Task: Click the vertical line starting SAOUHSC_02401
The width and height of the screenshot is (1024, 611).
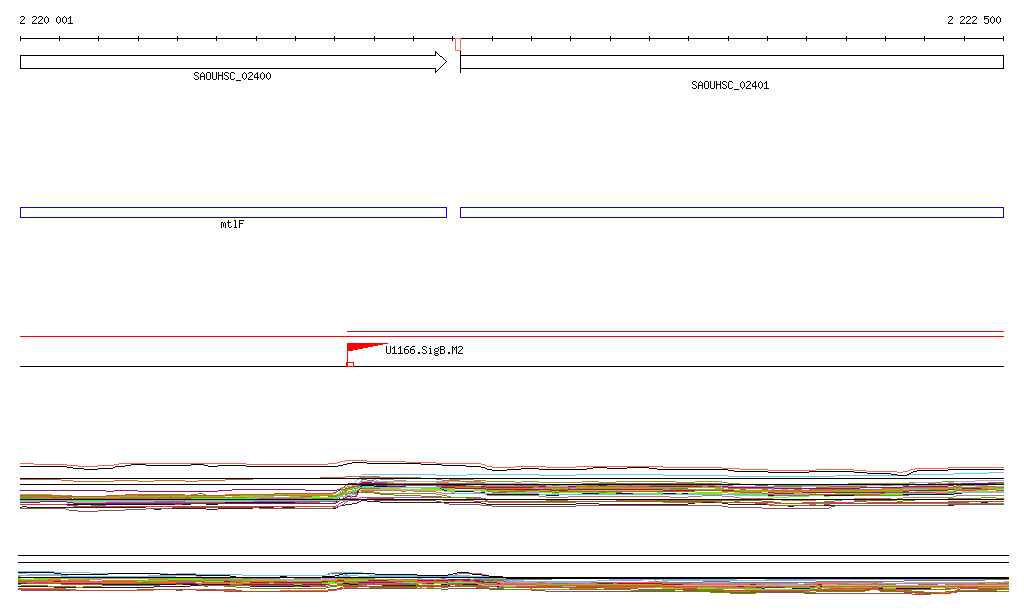Action: click(460, 60)
